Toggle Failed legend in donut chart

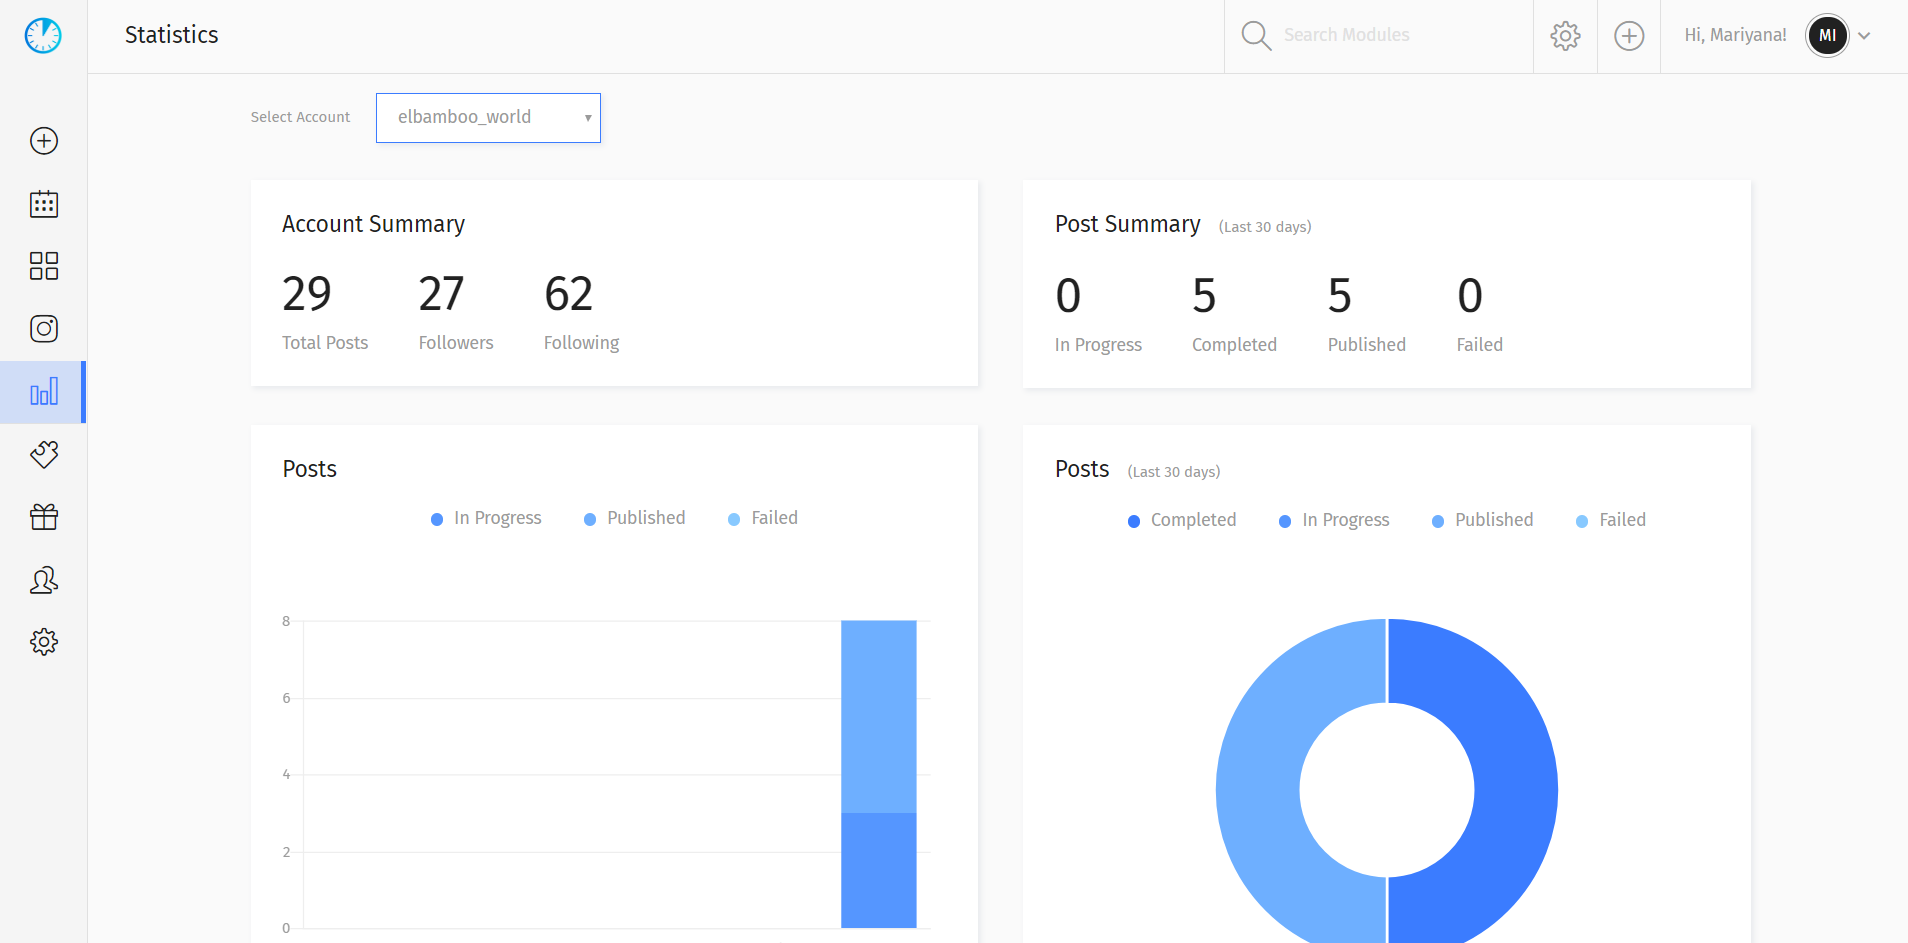[x=1611, y=520]
